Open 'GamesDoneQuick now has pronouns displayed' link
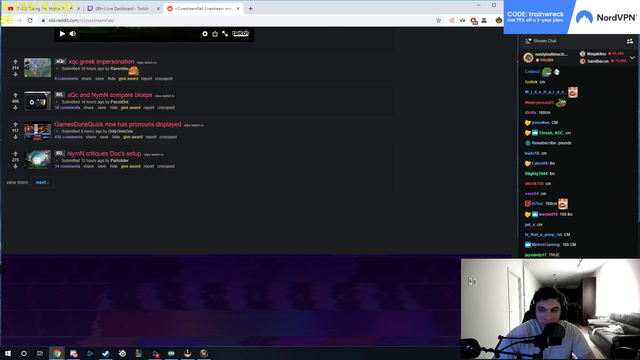 (x=118, y=124)
